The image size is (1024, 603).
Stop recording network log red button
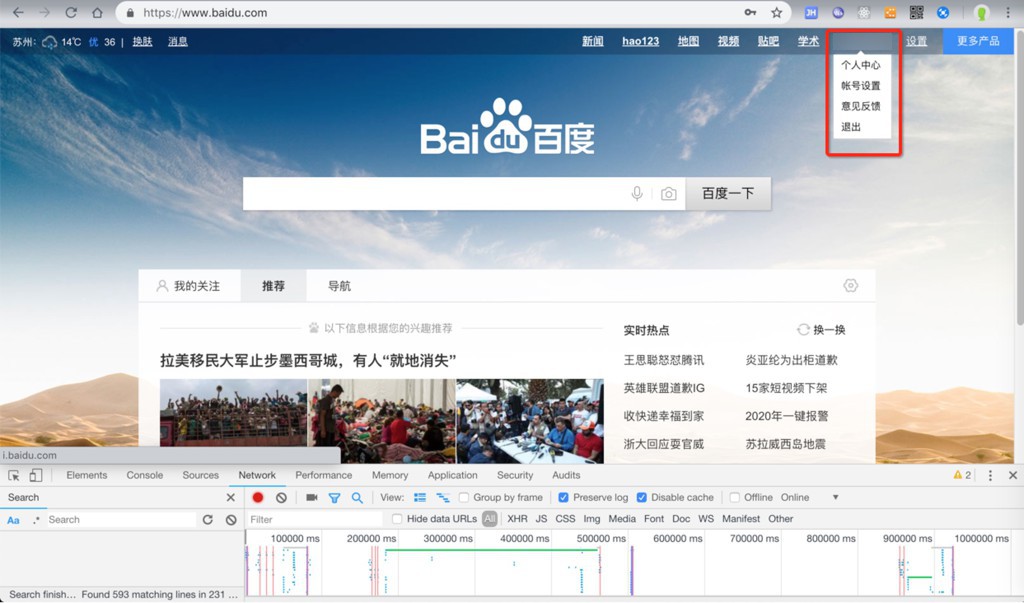tap(258, 497)
